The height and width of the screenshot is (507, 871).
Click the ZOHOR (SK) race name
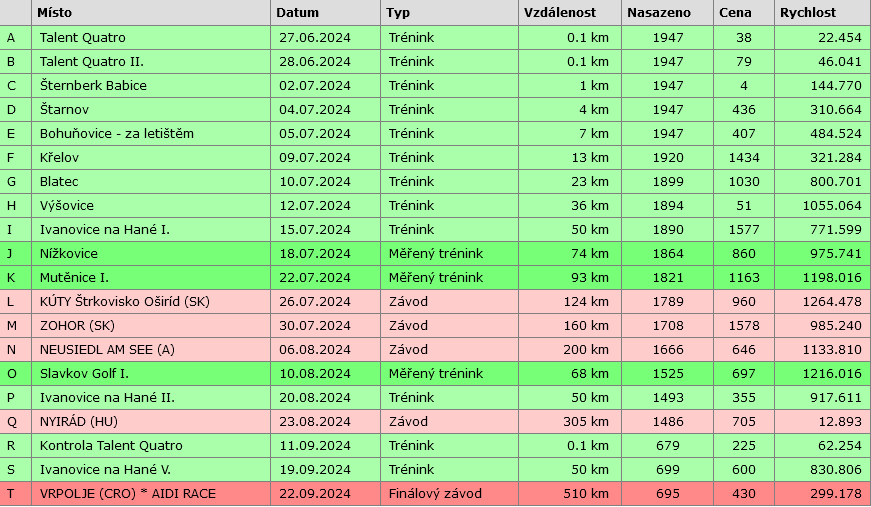click(77, 325)
